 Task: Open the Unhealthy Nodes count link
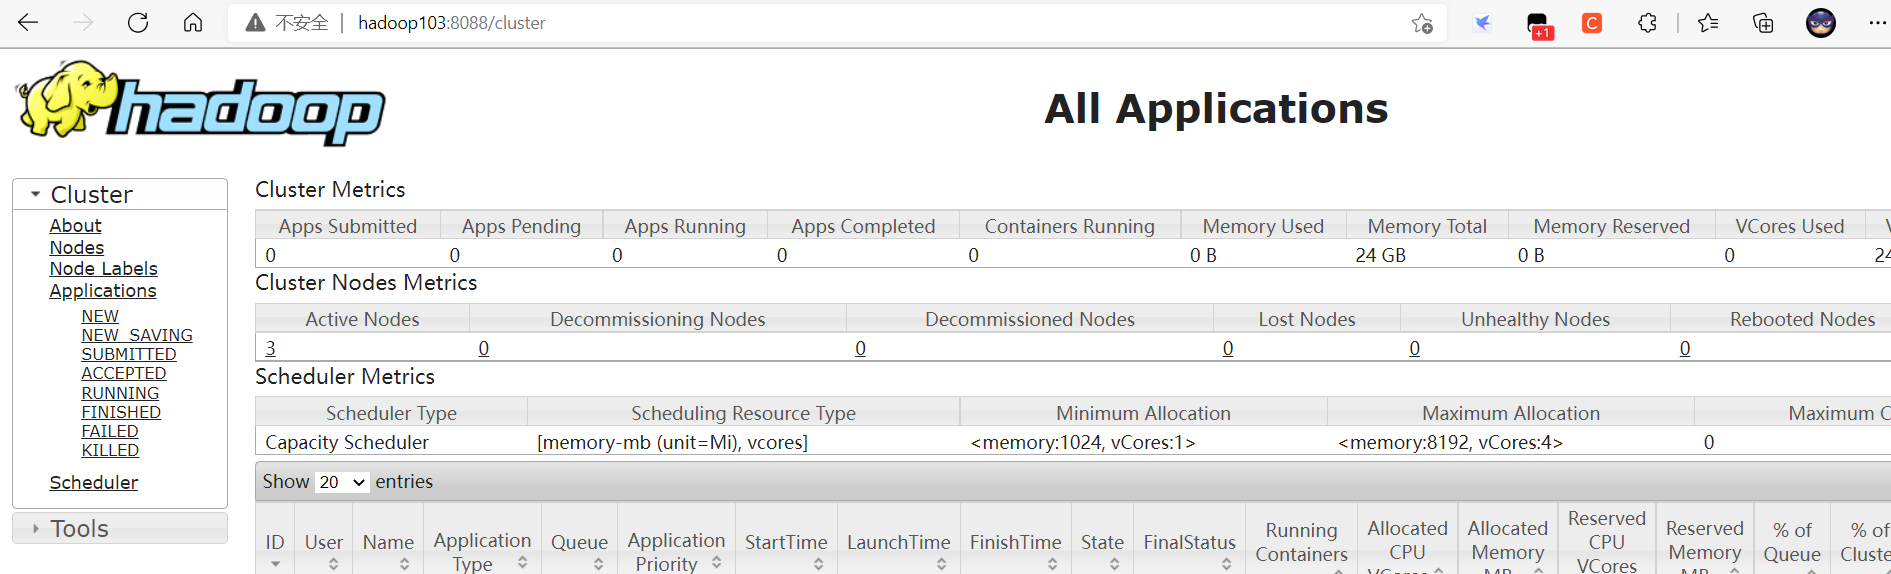1415,348
